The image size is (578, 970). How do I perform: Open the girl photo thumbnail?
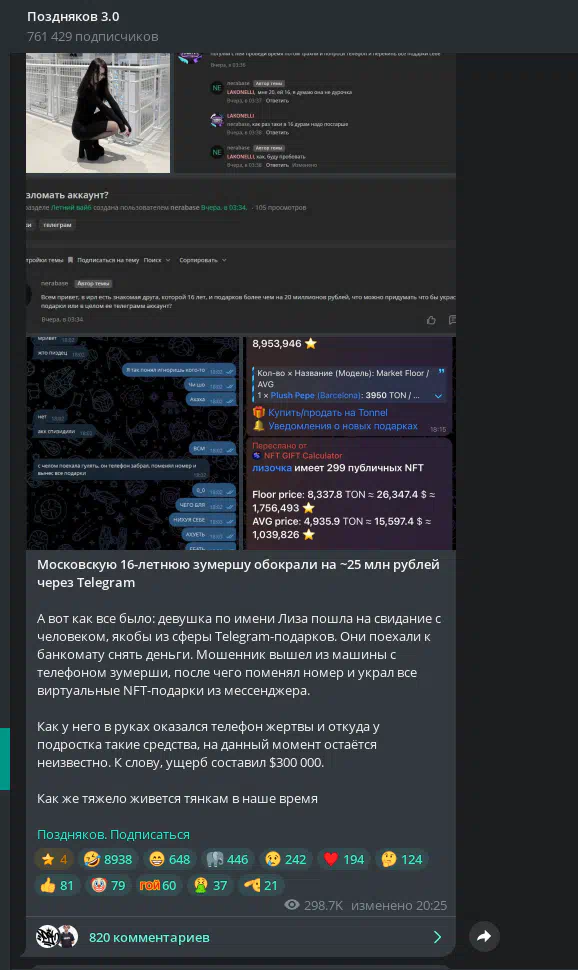pos(98,113)
